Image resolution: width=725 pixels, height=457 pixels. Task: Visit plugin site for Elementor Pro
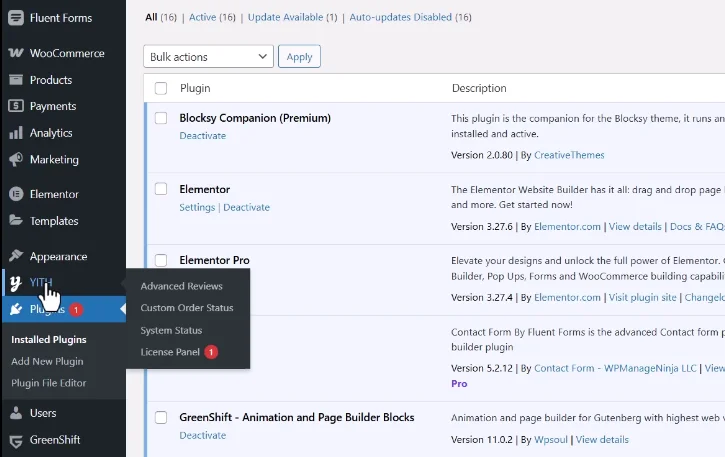tap(642, 297)
